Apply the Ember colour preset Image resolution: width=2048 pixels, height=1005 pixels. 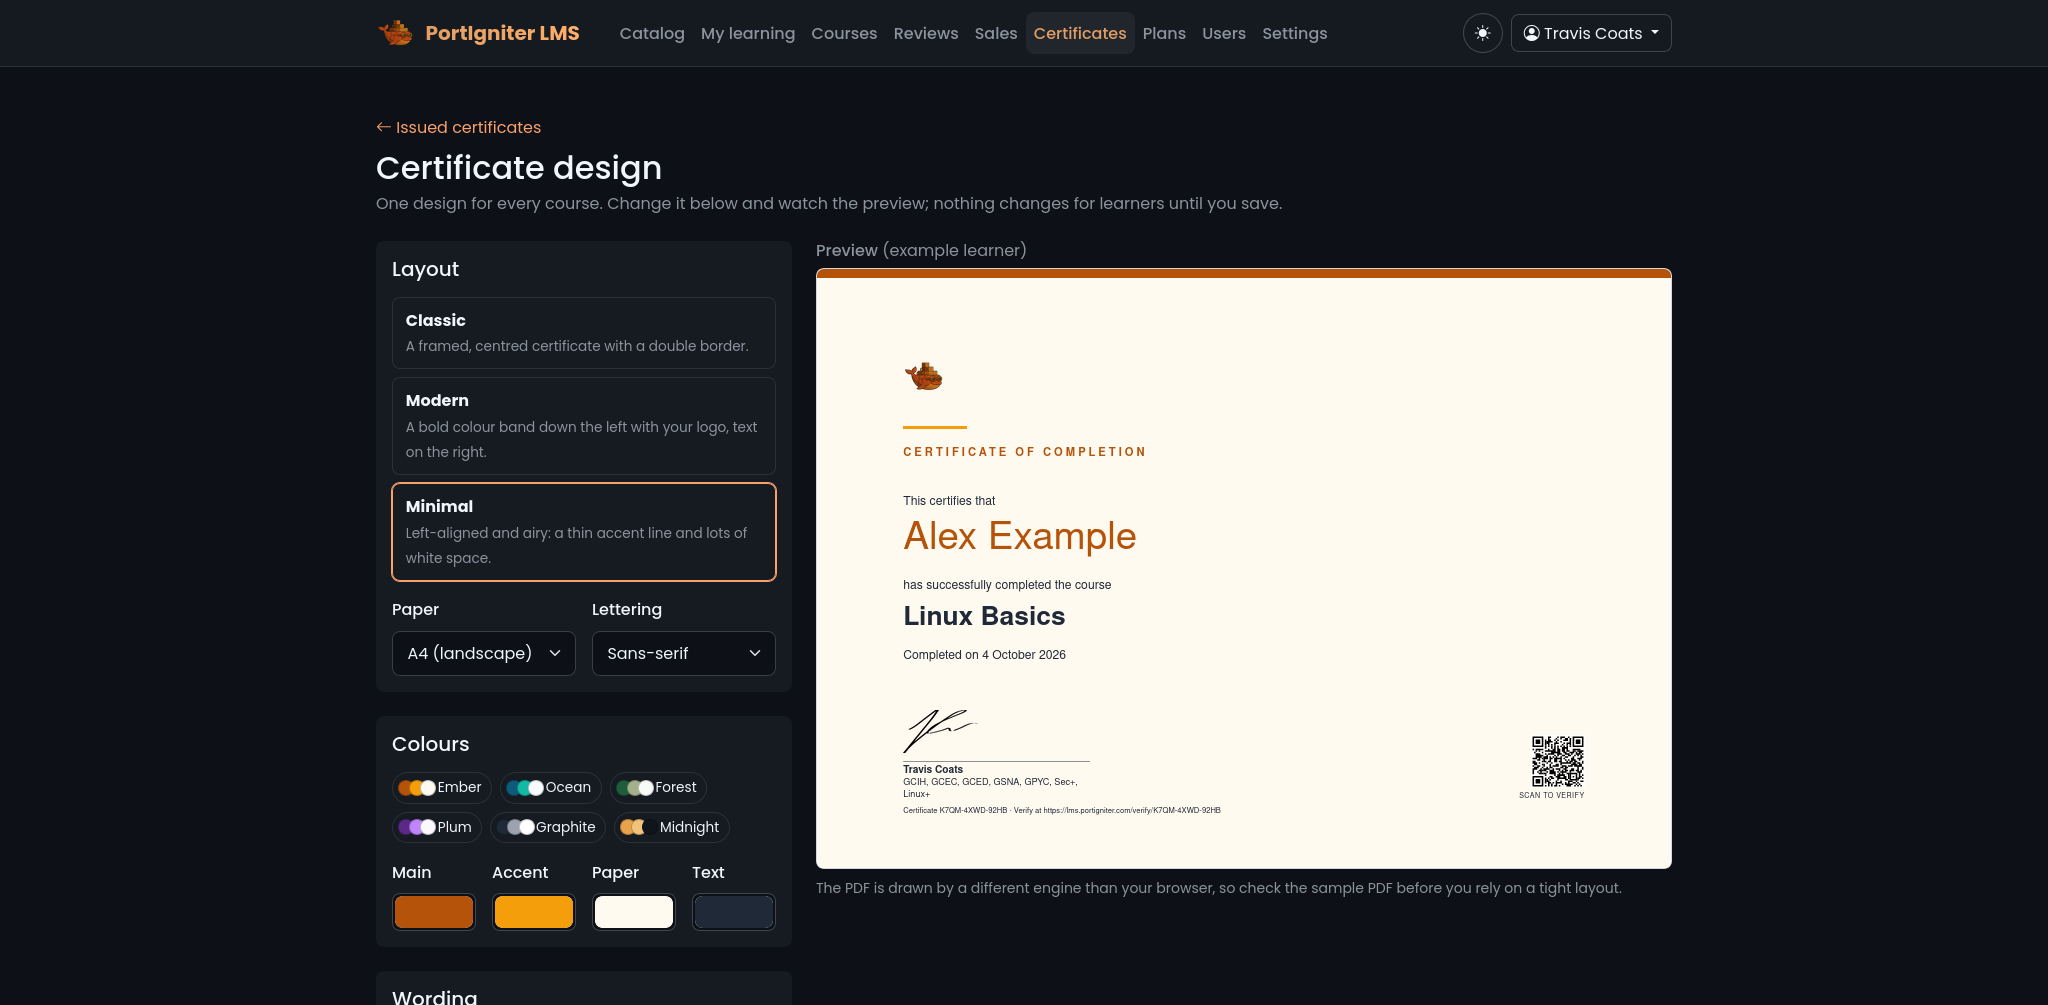click(441, 787)
